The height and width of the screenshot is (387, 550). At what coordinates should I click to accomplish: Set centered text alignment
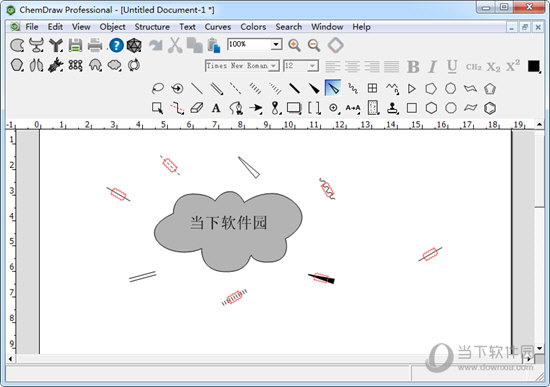coord(352,66)
